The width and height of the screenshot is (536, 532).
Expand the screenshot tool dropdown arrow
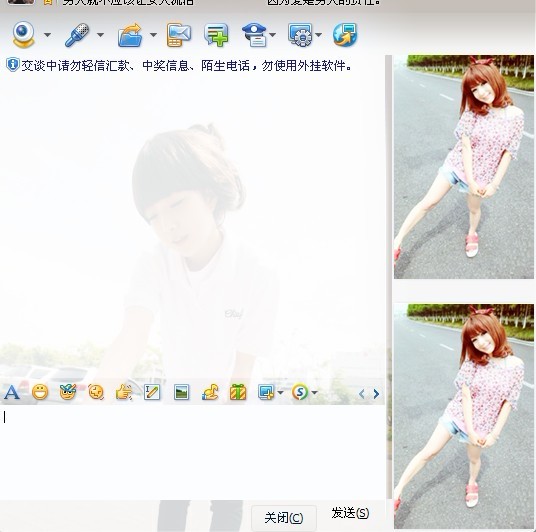280,393
